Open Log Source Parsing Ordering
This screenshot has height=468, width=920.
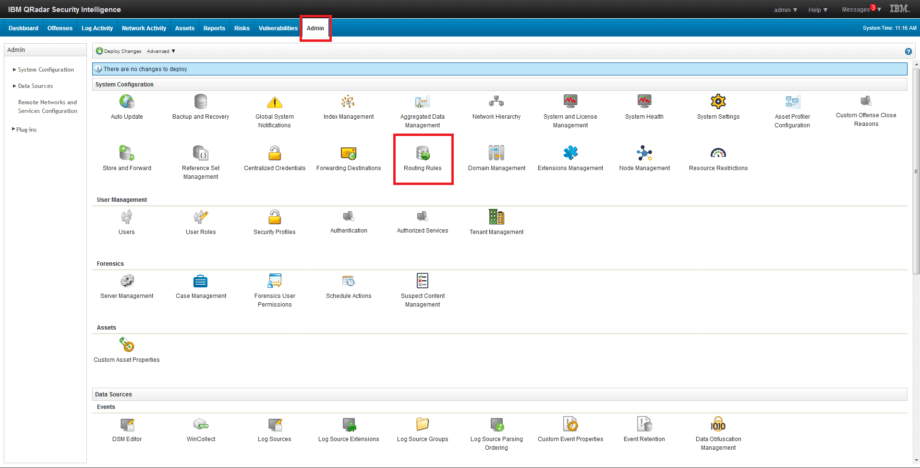tap(496, 424)
